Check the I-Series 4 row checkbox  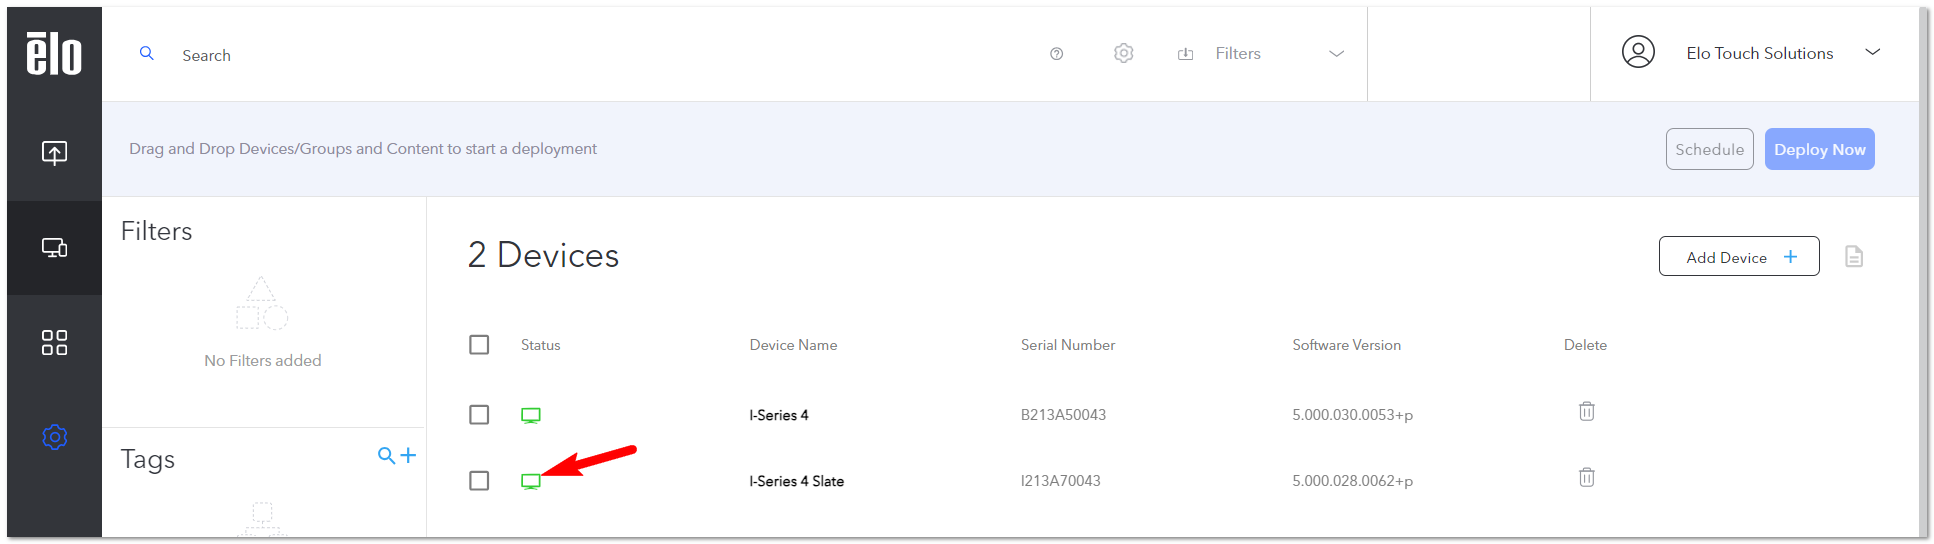point(479,415)
